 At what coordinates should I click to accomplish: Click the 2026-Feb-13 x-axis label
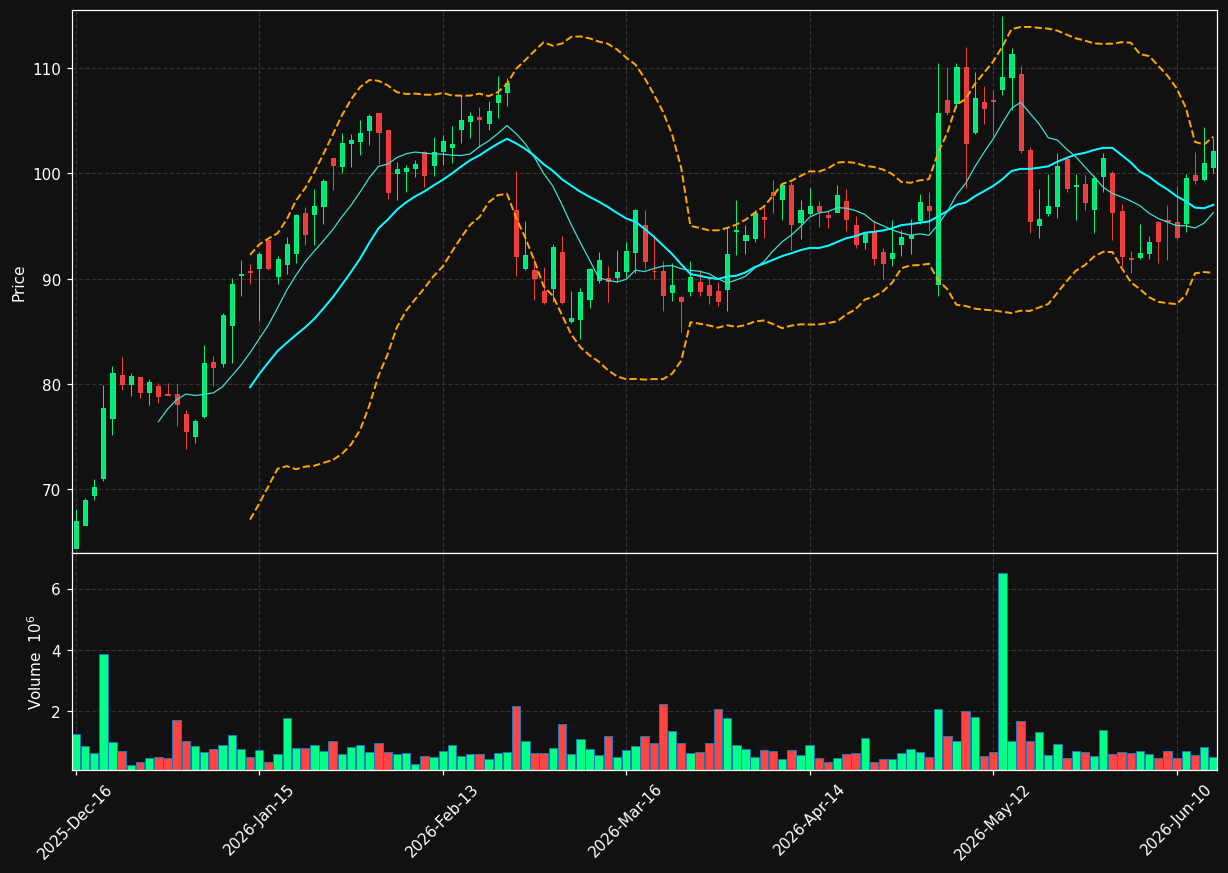coord(441,822)
